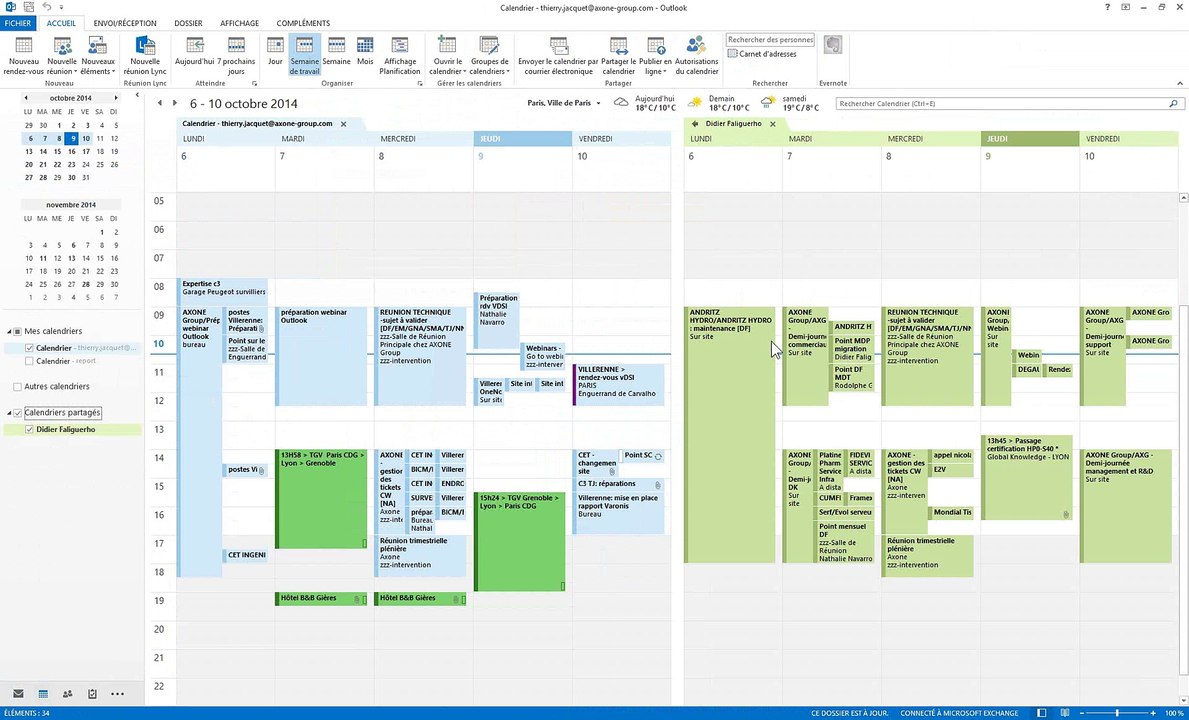Click Ouvrir le calendrier icon

pos(447,45)
